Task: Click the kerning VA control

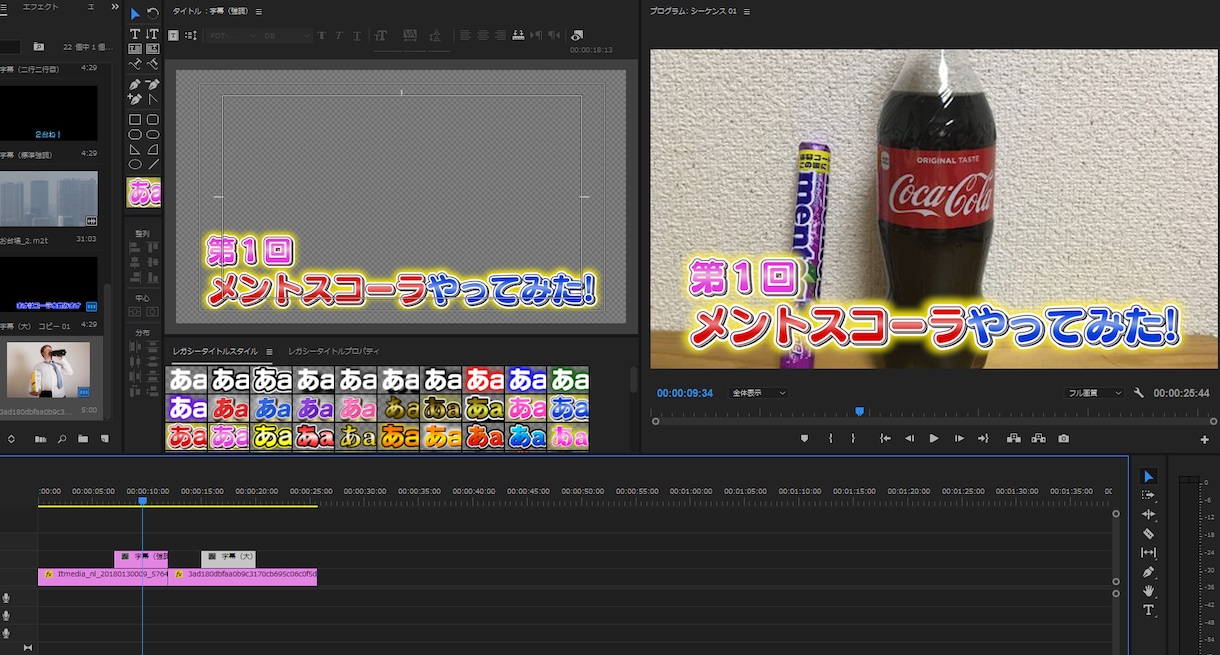Action: (409, 35)
